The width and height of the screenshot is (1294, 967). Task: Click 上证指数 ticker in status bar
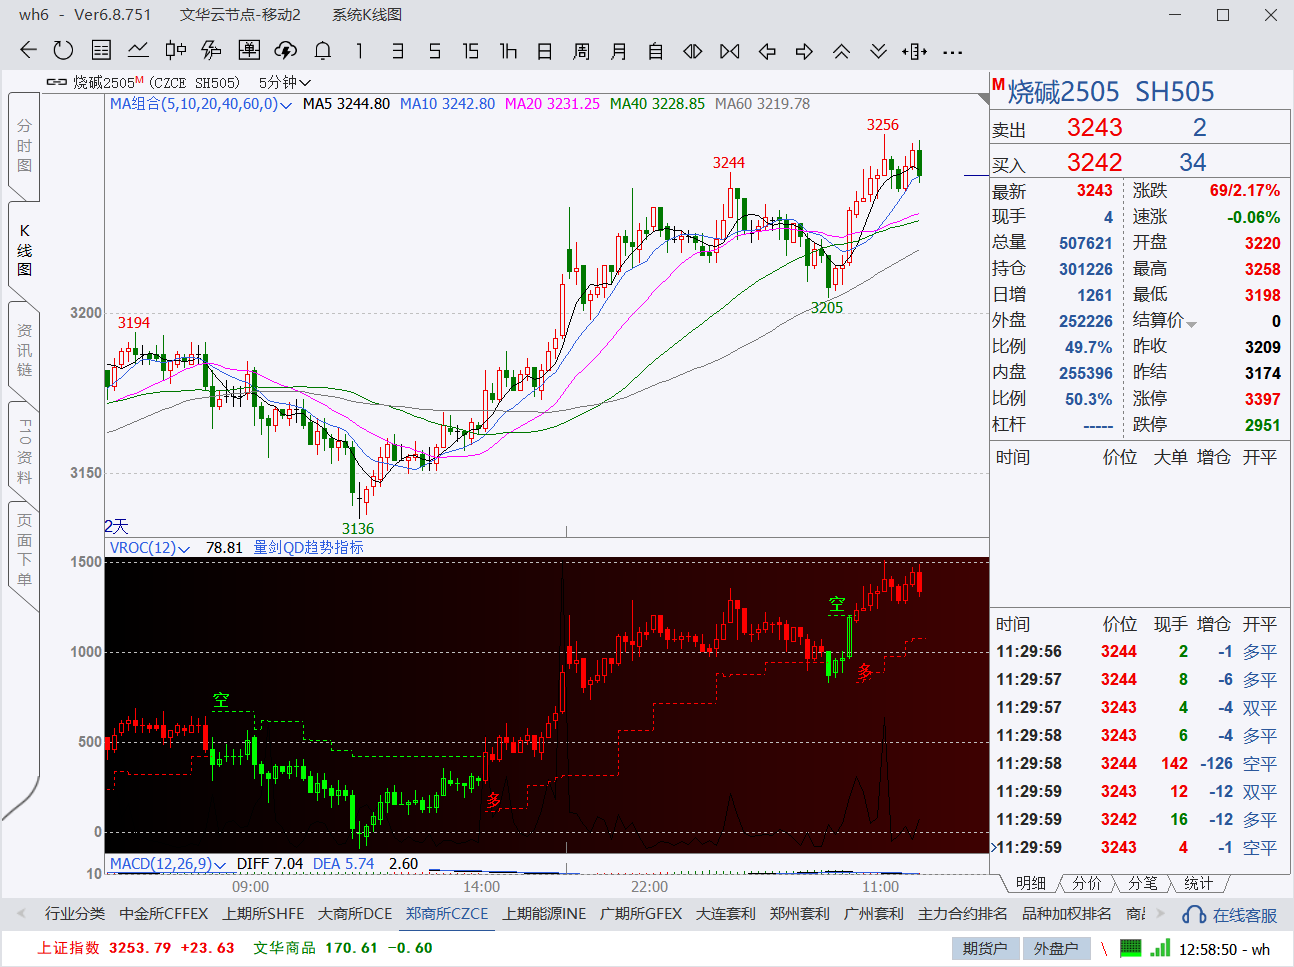(135, 948)
